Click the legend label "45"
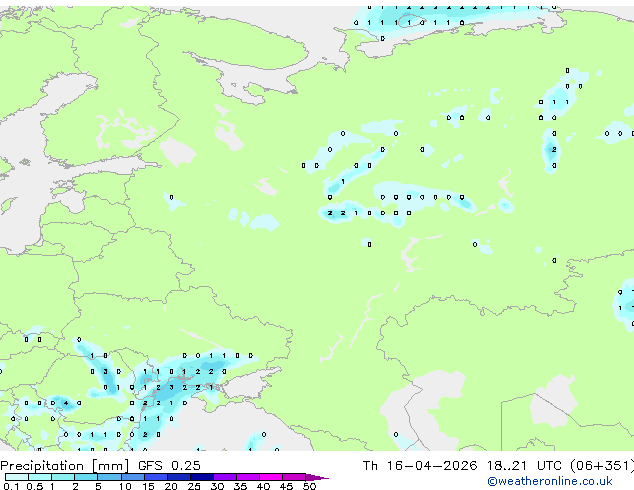 (286, 486)
